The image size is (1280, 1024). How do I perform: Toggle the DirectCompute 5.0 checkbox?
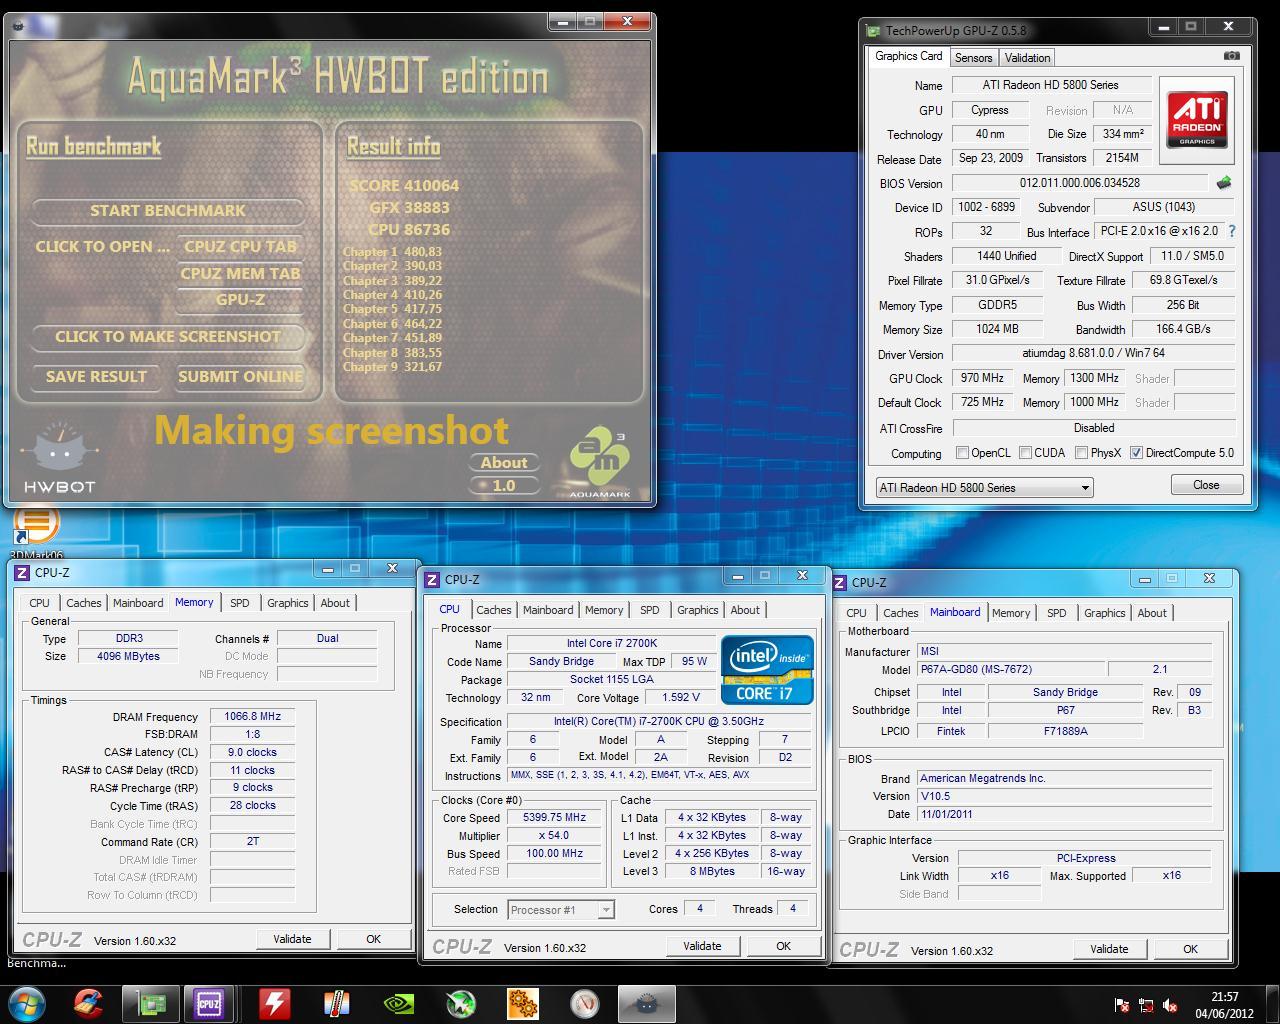point(1136,452)
